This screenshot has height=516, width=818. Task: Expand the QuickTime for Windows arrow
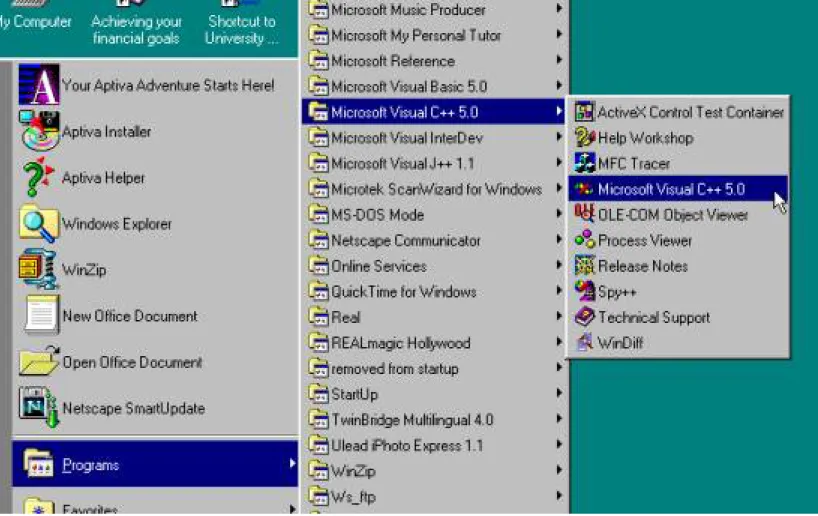pos(559,291)
